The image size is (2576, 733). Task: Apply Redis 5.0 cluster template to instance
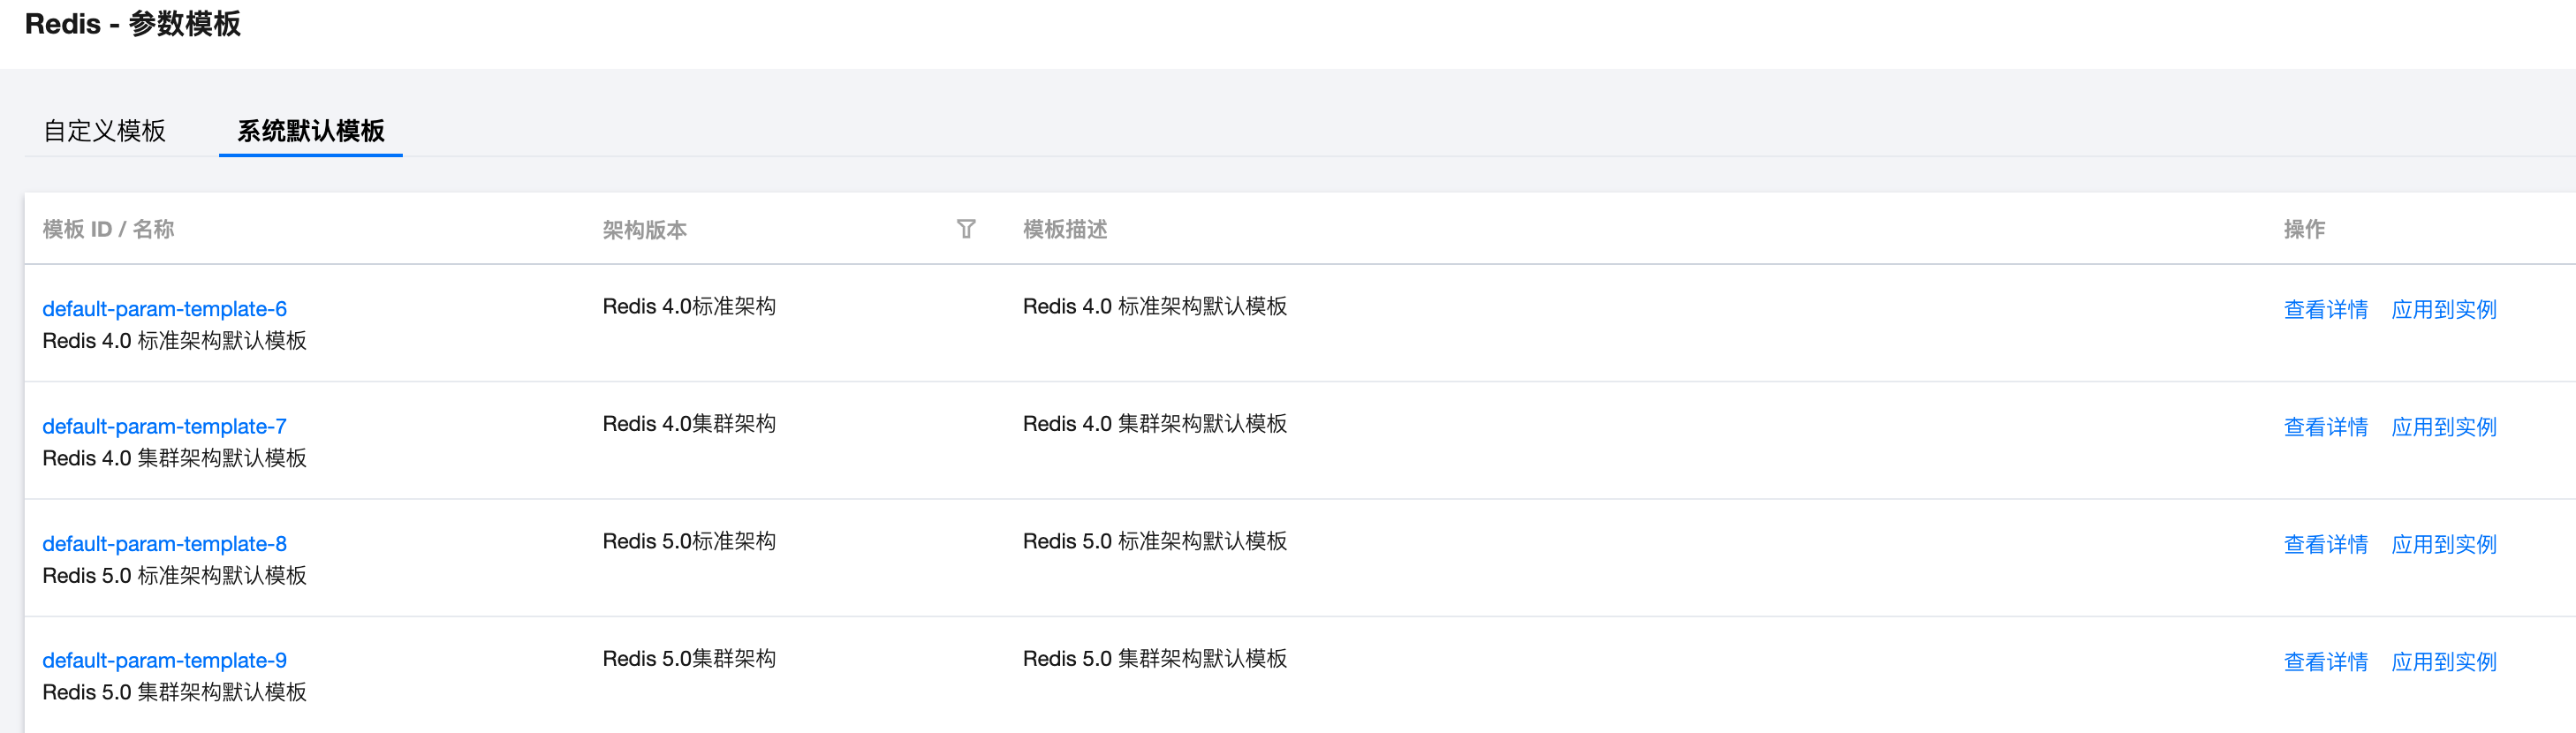[x=2443, y=661]
